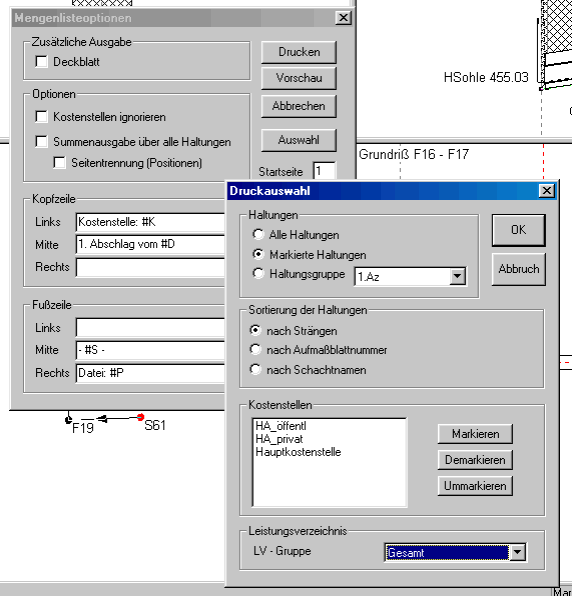Viewport: 572px width, 596px height.
Task: Open the LV - Gruppe Gesamt dropdown
Action: coord(517,553)
